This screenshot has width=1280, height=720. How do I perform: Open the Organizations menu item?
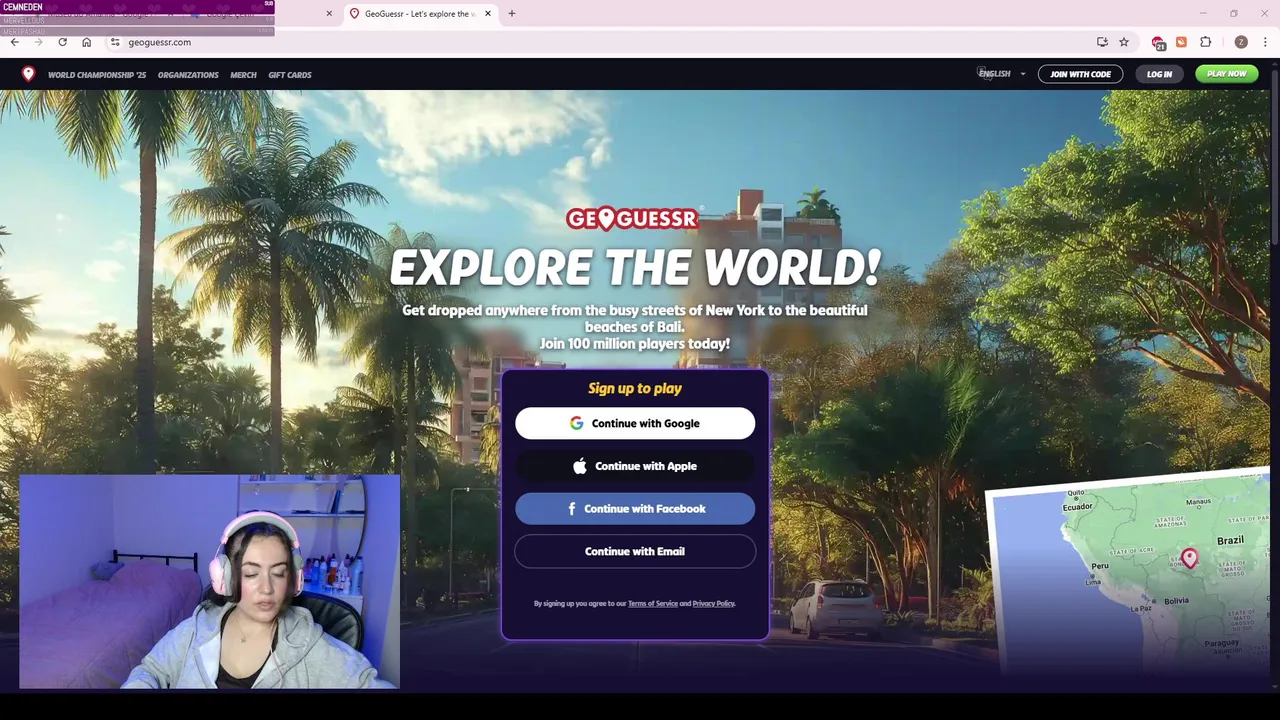[x=188, y=75]
